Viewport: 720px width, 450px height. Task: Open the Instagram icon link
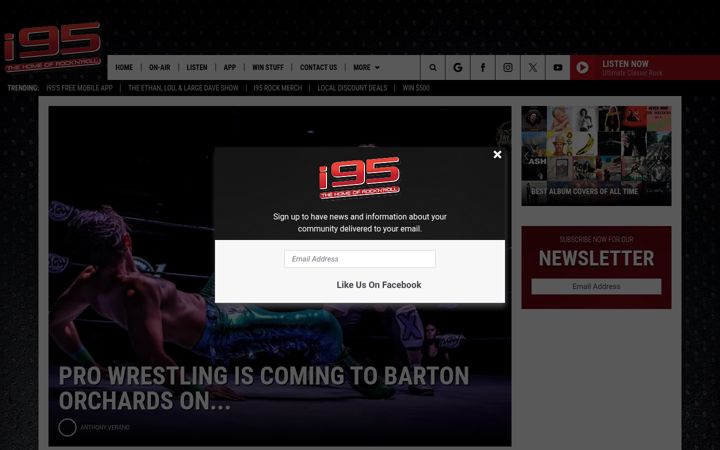pyautogui.click(x=507, y=68)
